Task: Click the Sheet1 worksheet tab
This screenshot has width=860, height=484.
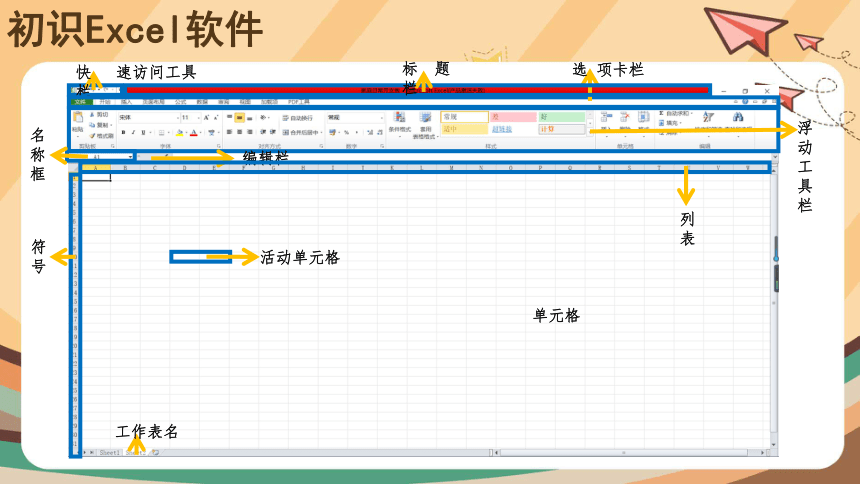Action: [x=109, y=453]
